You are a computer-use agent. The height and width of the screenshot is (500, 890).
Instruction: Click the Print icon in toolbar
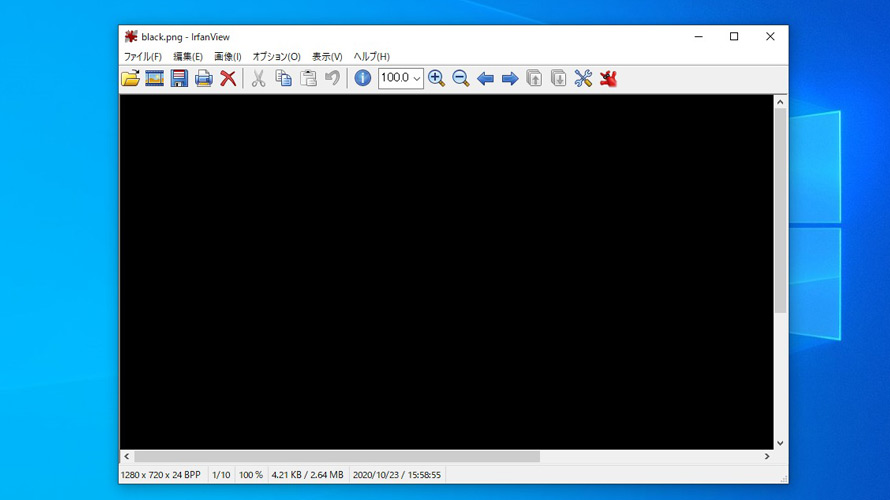point(204,78)
